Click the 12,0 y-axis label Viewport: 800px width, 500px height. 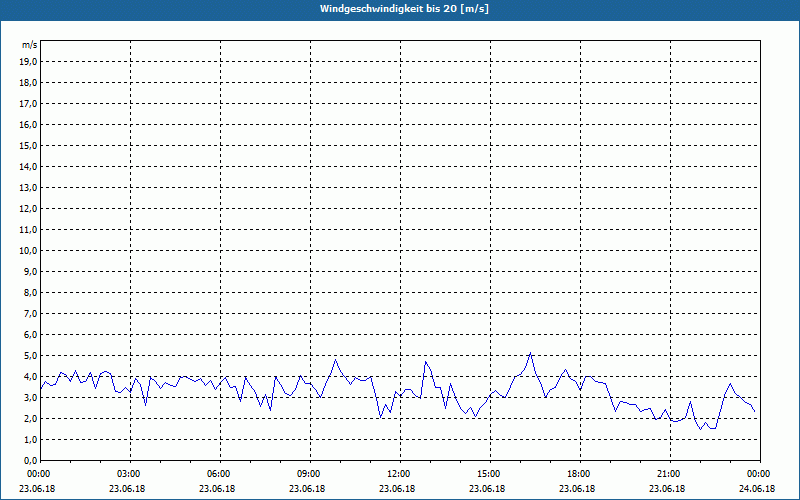(29, 208)
